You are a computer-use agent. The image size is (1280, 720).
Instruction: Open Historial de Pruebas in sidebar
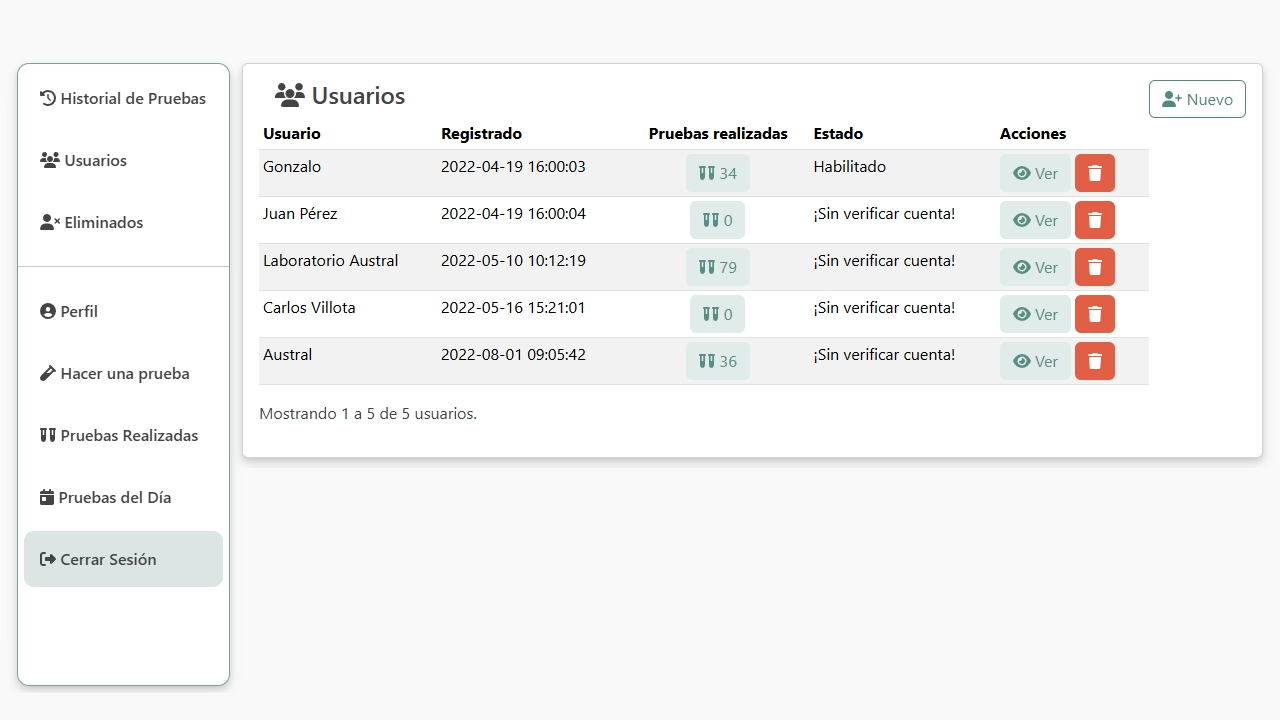[x=123, y=98]
